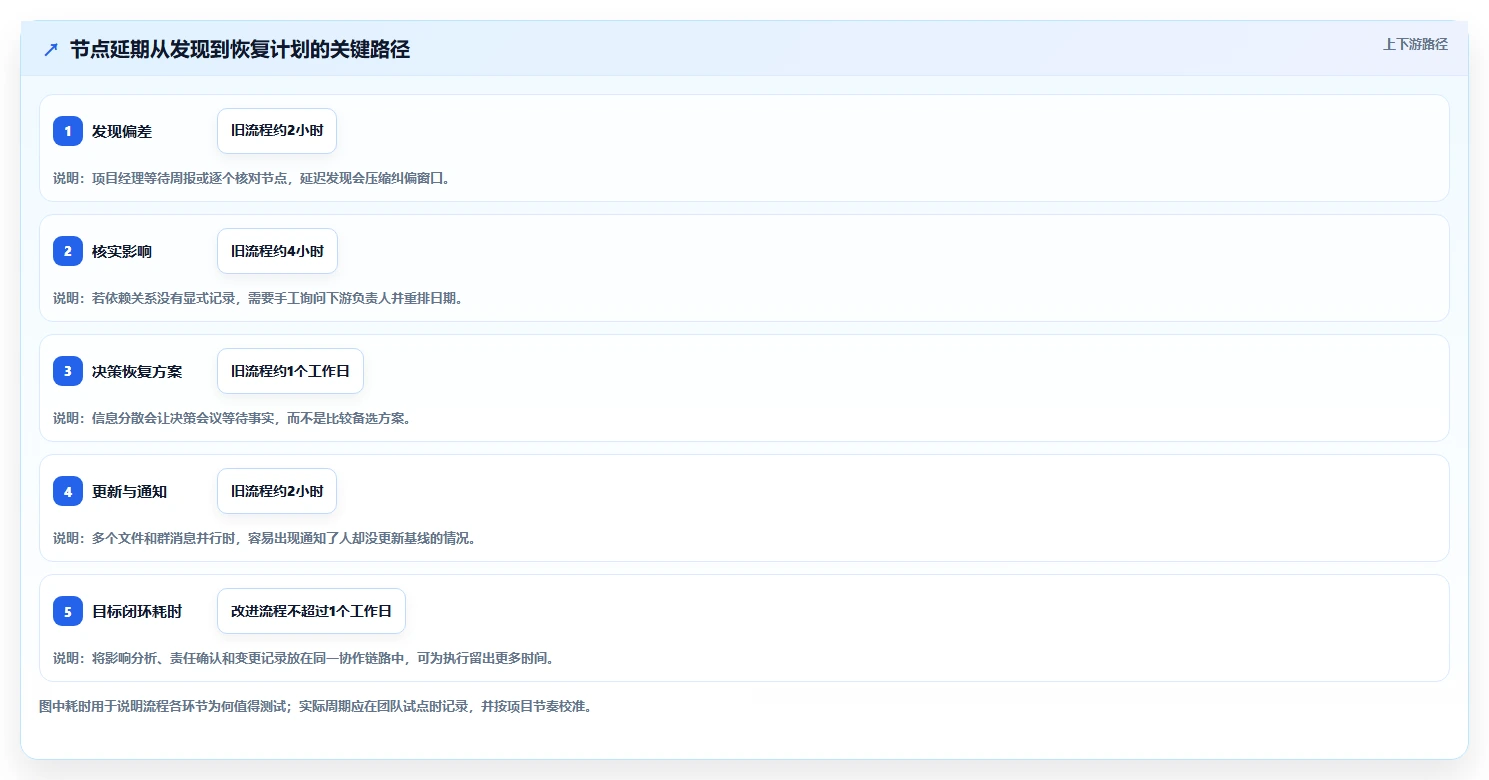Click the 旧流程约2小时 pill in 发现偏差 row
This screenshot has width=1489, height=780.
click(x=277, y=131)
